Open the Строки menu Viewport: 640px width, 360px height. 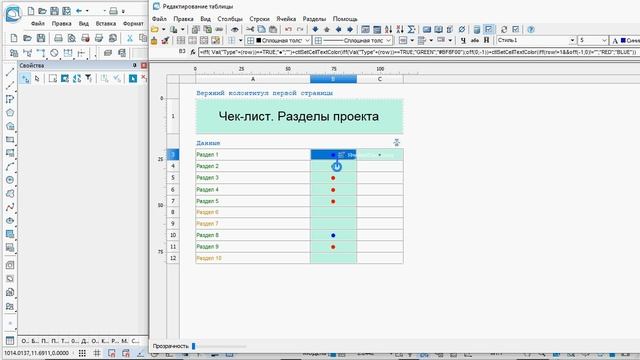[x=259, y=19]
